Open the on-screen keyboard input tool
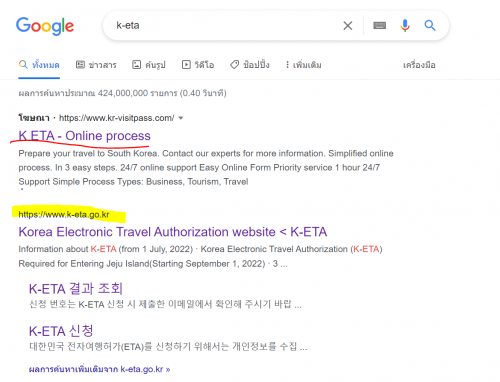This screenshot has height=382, width=500. (x=379, y=25)
